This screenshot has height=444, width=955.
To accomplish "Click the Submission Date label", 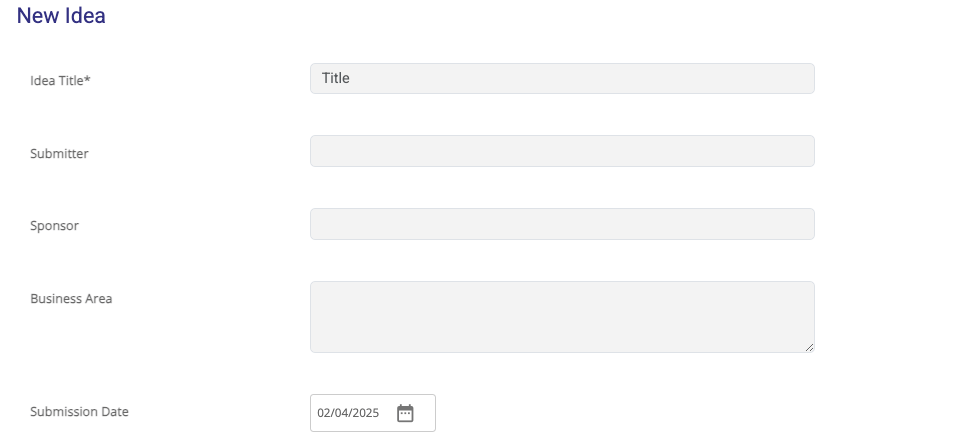I will coord(79,411).
